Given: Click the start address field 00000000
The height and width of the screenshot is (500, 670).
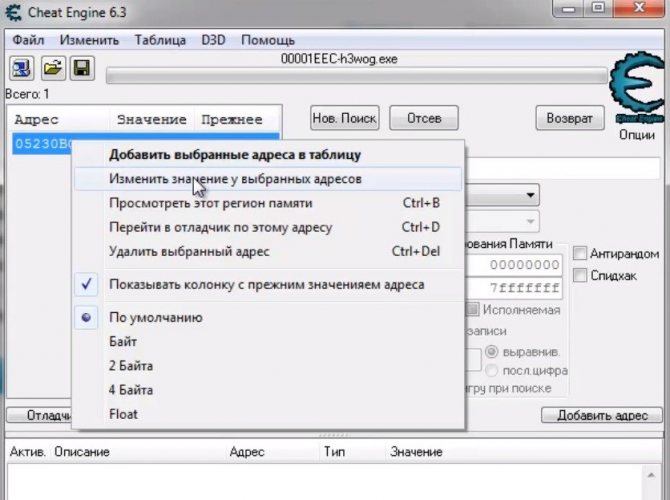Looking at the screenshot, I should point(514,265).
